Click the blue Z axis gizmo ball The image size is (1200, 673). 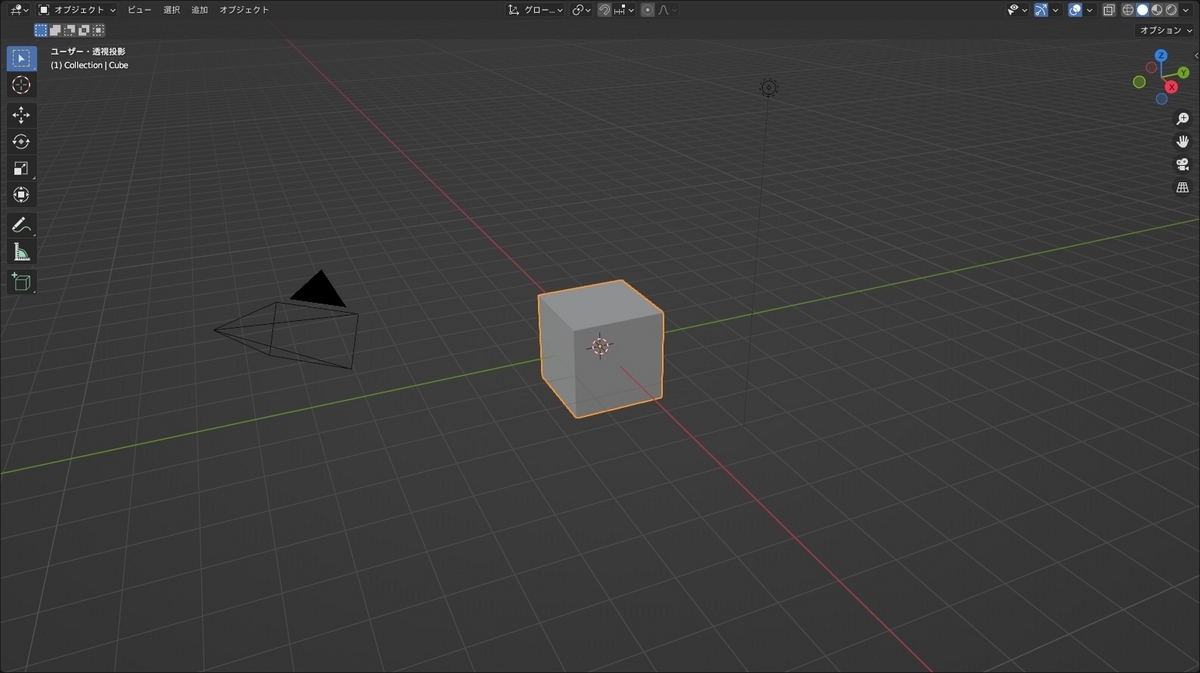pyautogui.click(x=1161, y=55)
